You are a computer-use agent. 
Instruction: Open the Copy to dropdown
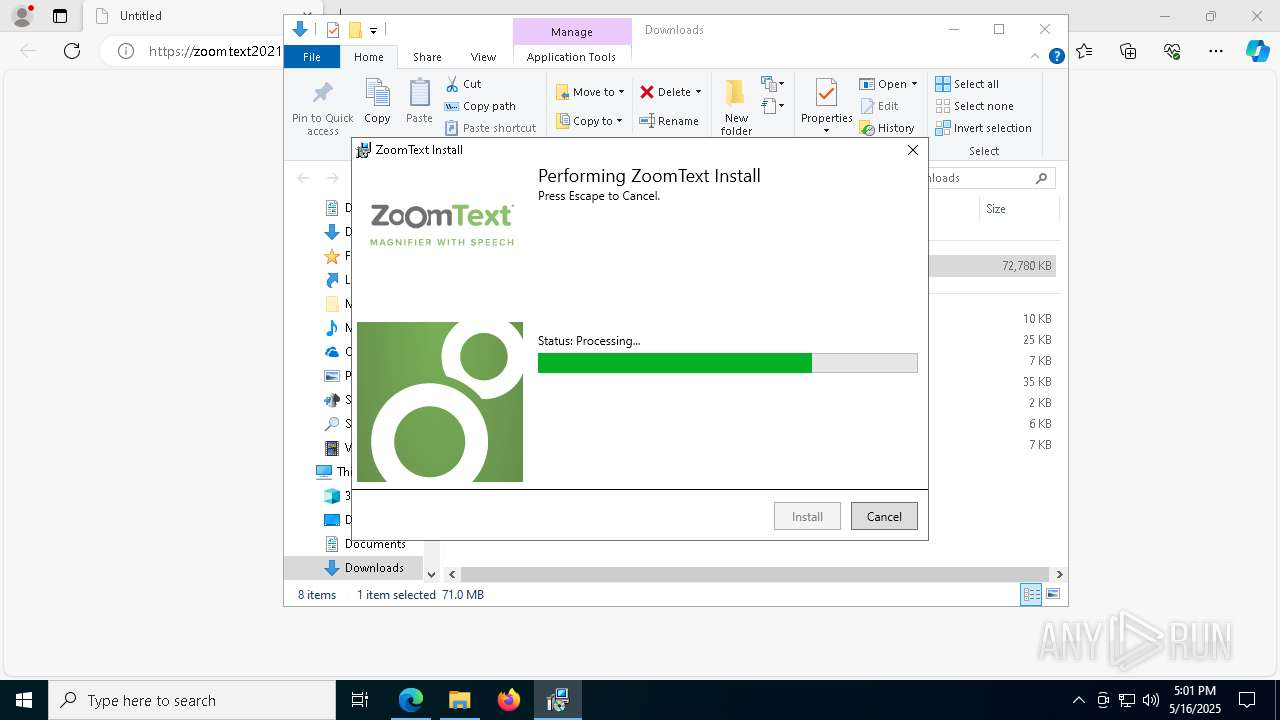click(x=589, y=121)
